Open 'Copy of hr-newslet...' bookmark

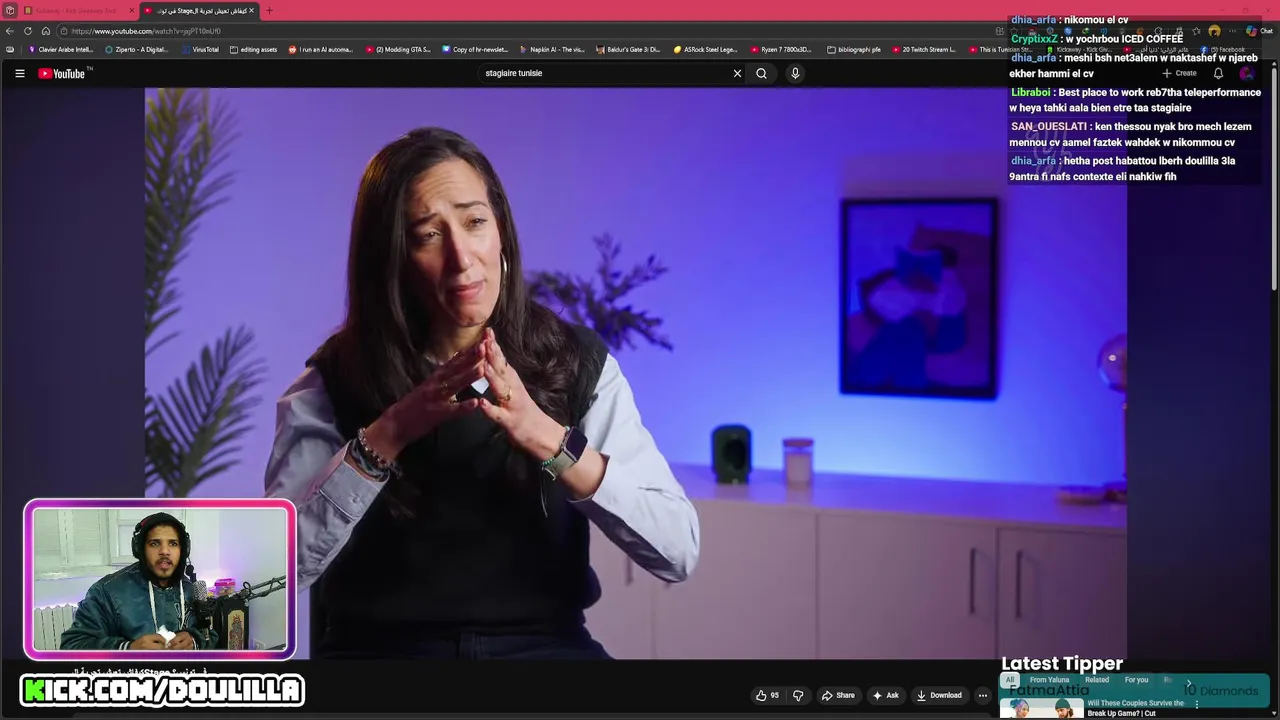point(475,49)
